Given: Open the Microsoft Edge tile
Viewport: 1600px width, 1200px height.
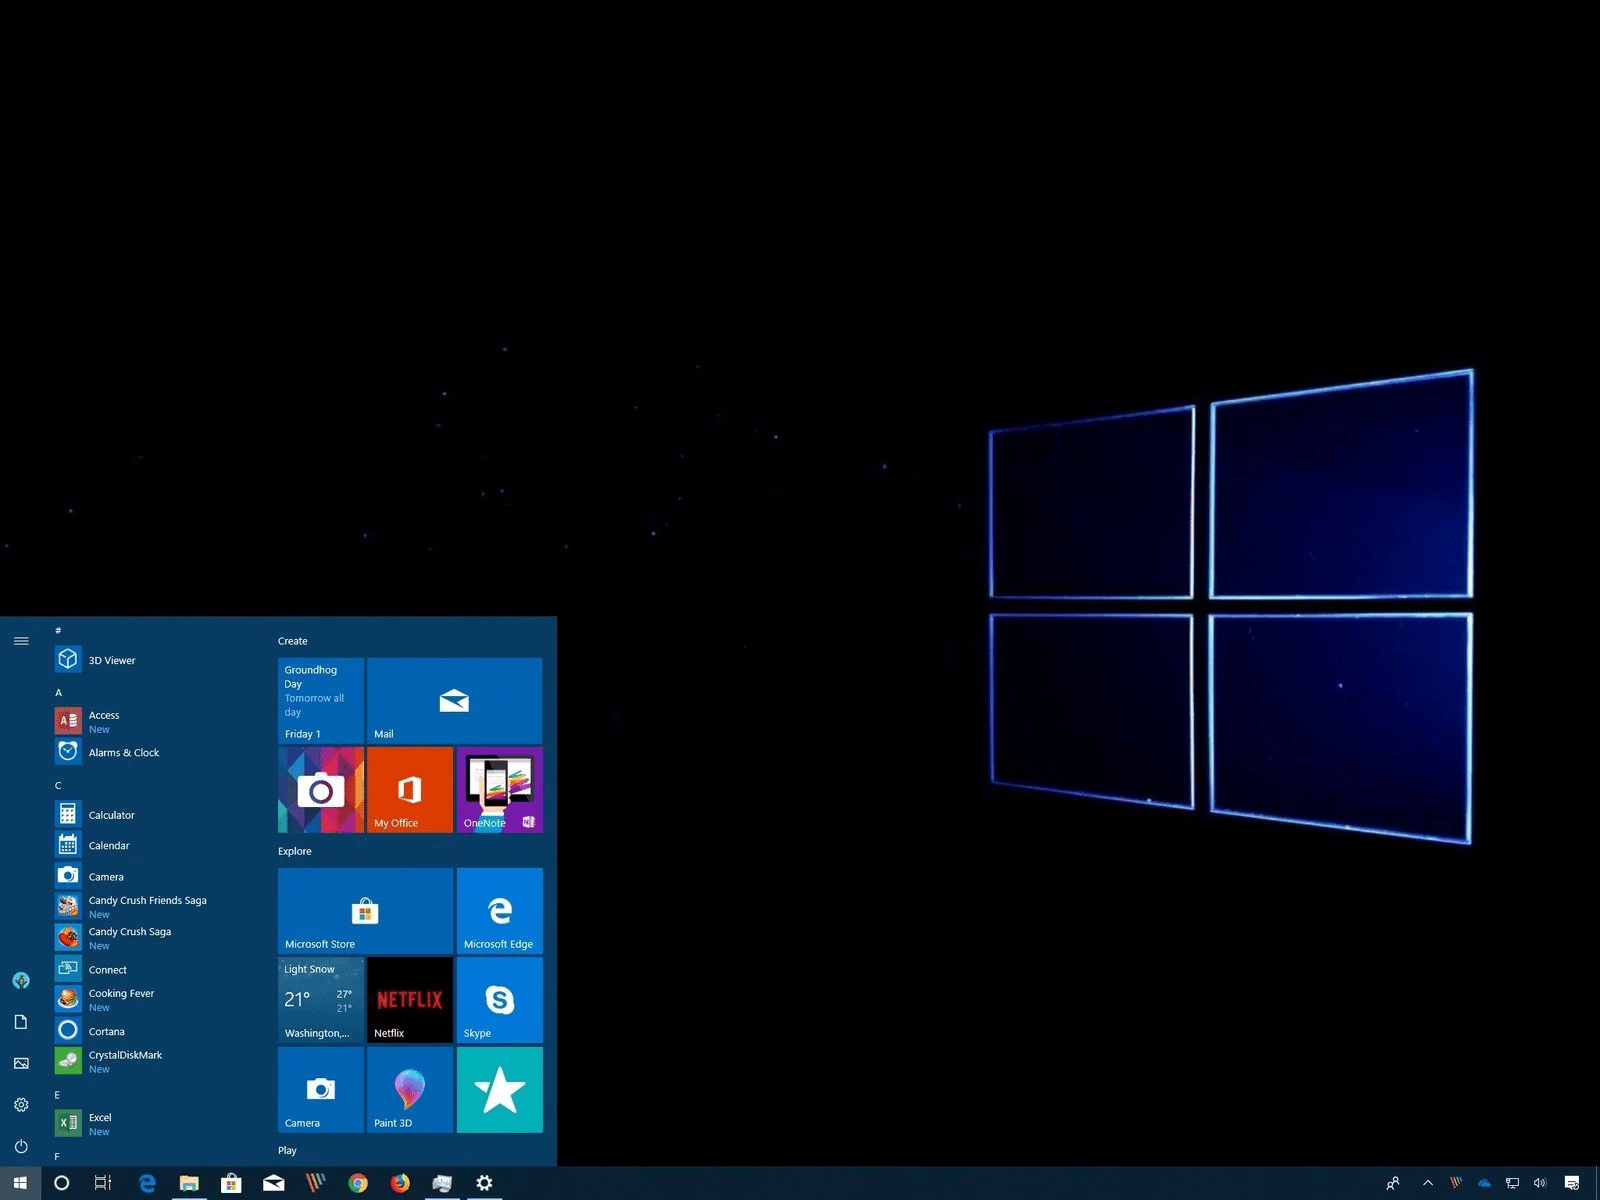Looking at the screenshot, I should (500, 911).
